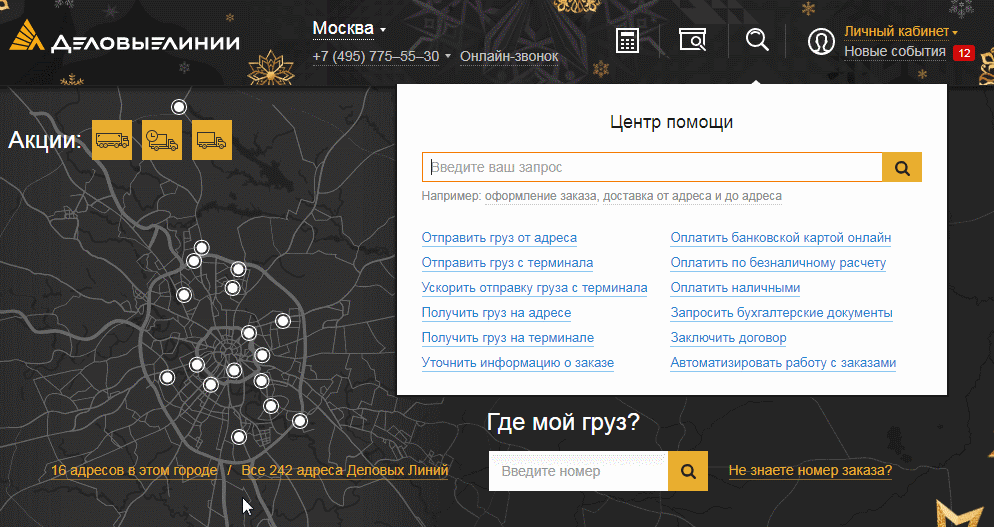Click the Онлайн-звонок link
The image size is (994, 527).
[509, 56]
